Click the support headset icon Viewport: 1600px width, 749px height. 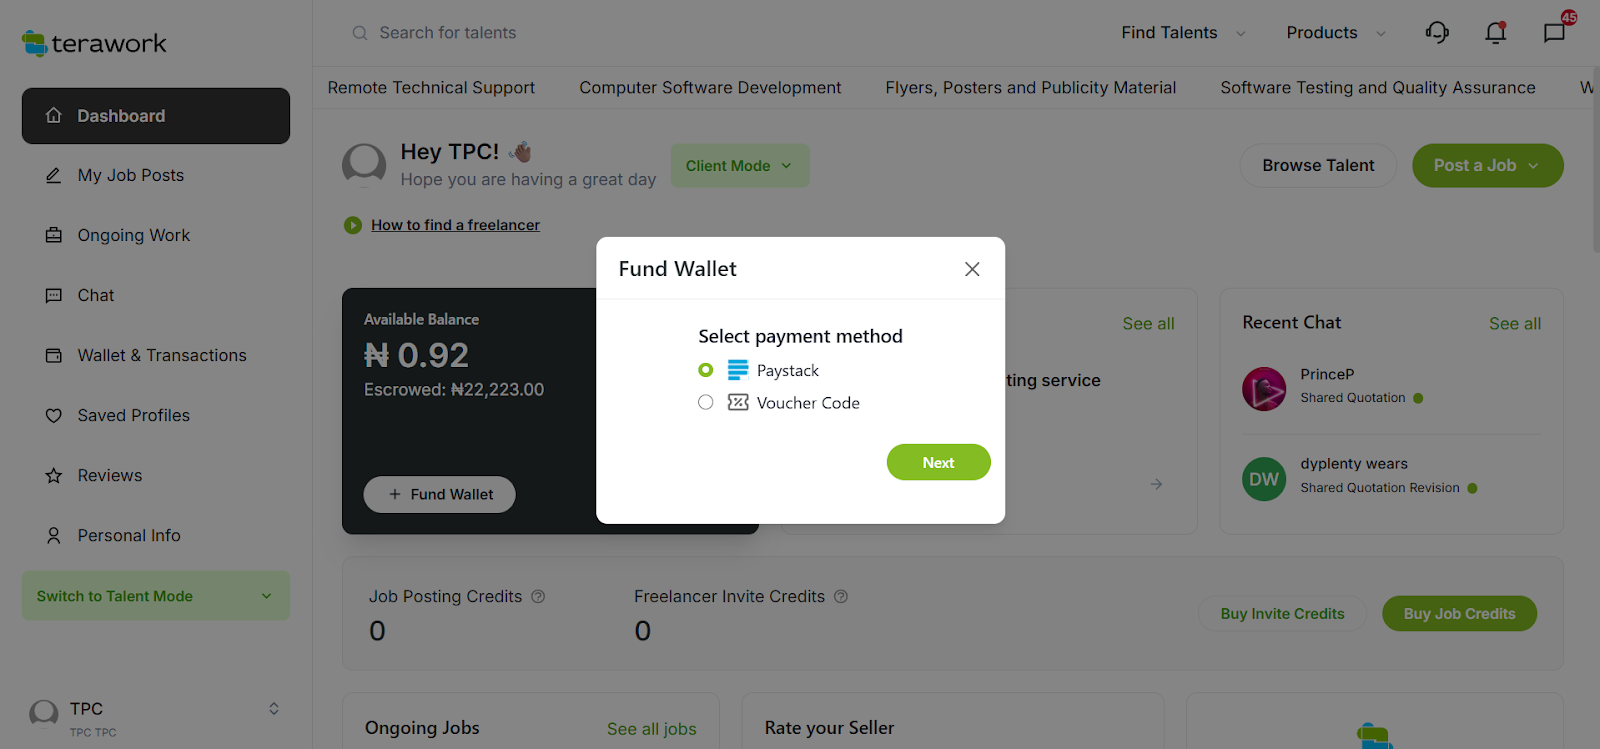tap(1437, 33)
